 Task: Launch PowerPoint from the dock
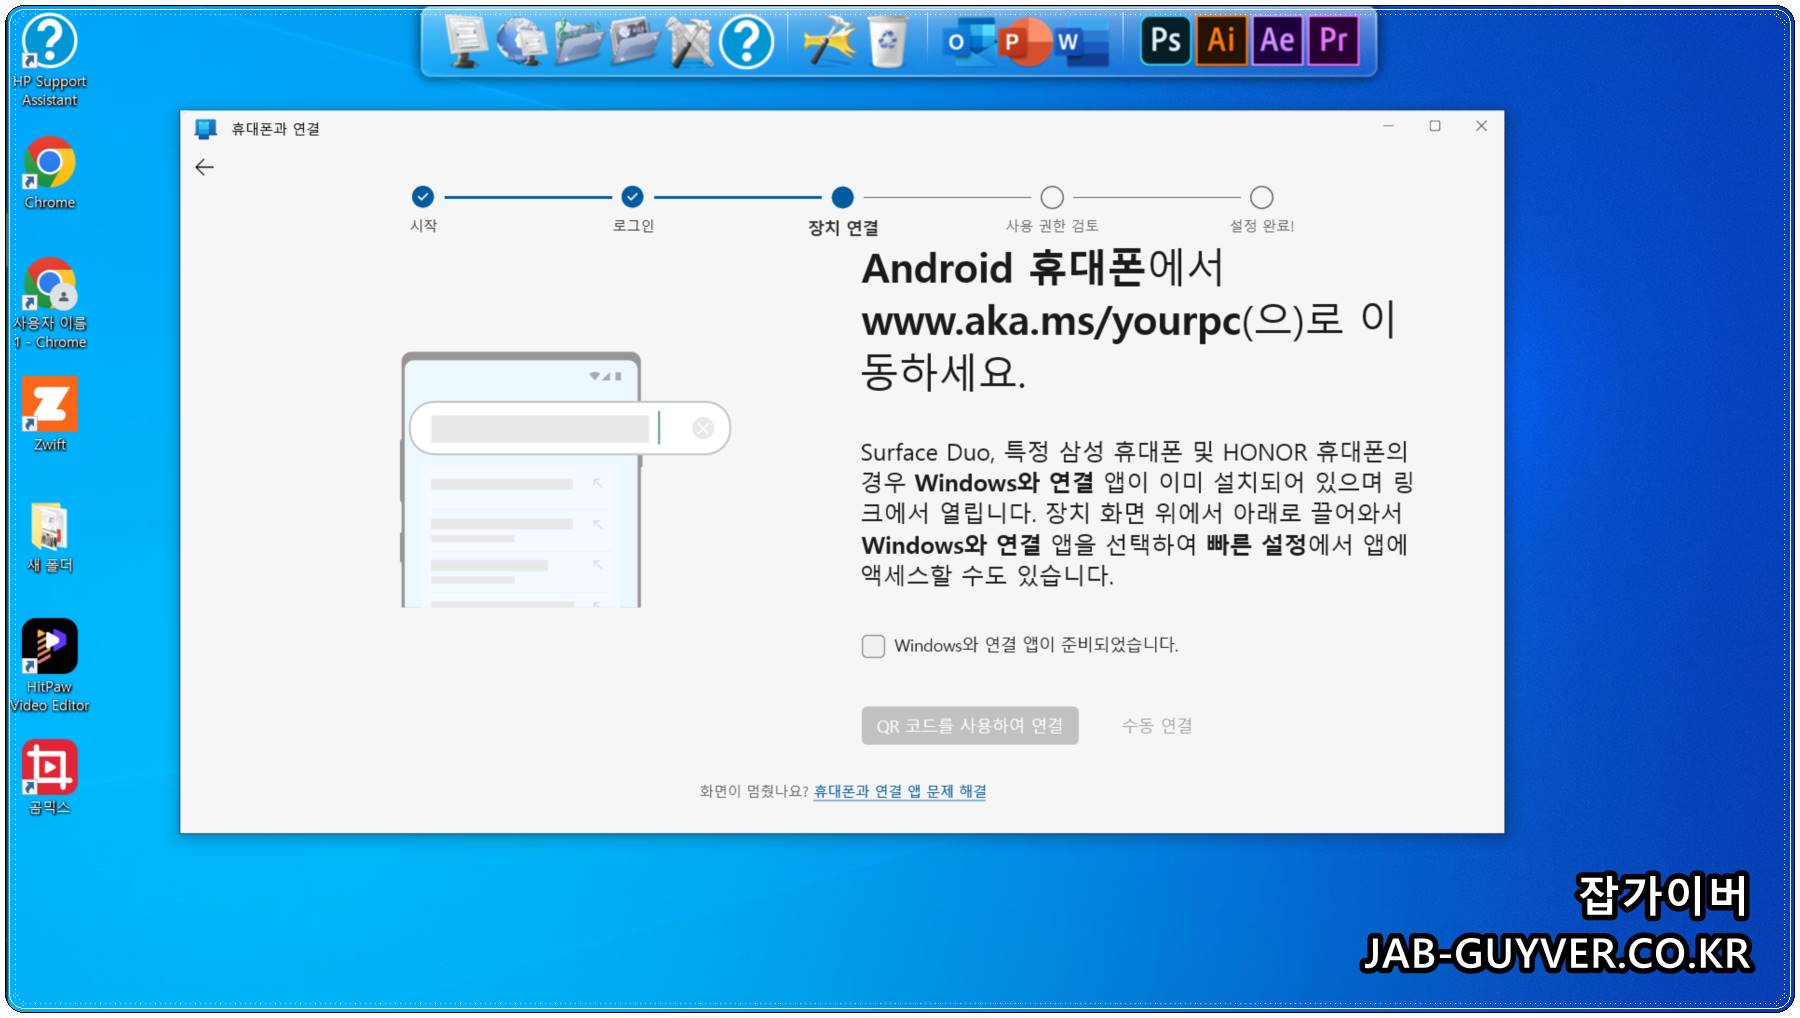pyautogui.click(x=1023, y=42)
